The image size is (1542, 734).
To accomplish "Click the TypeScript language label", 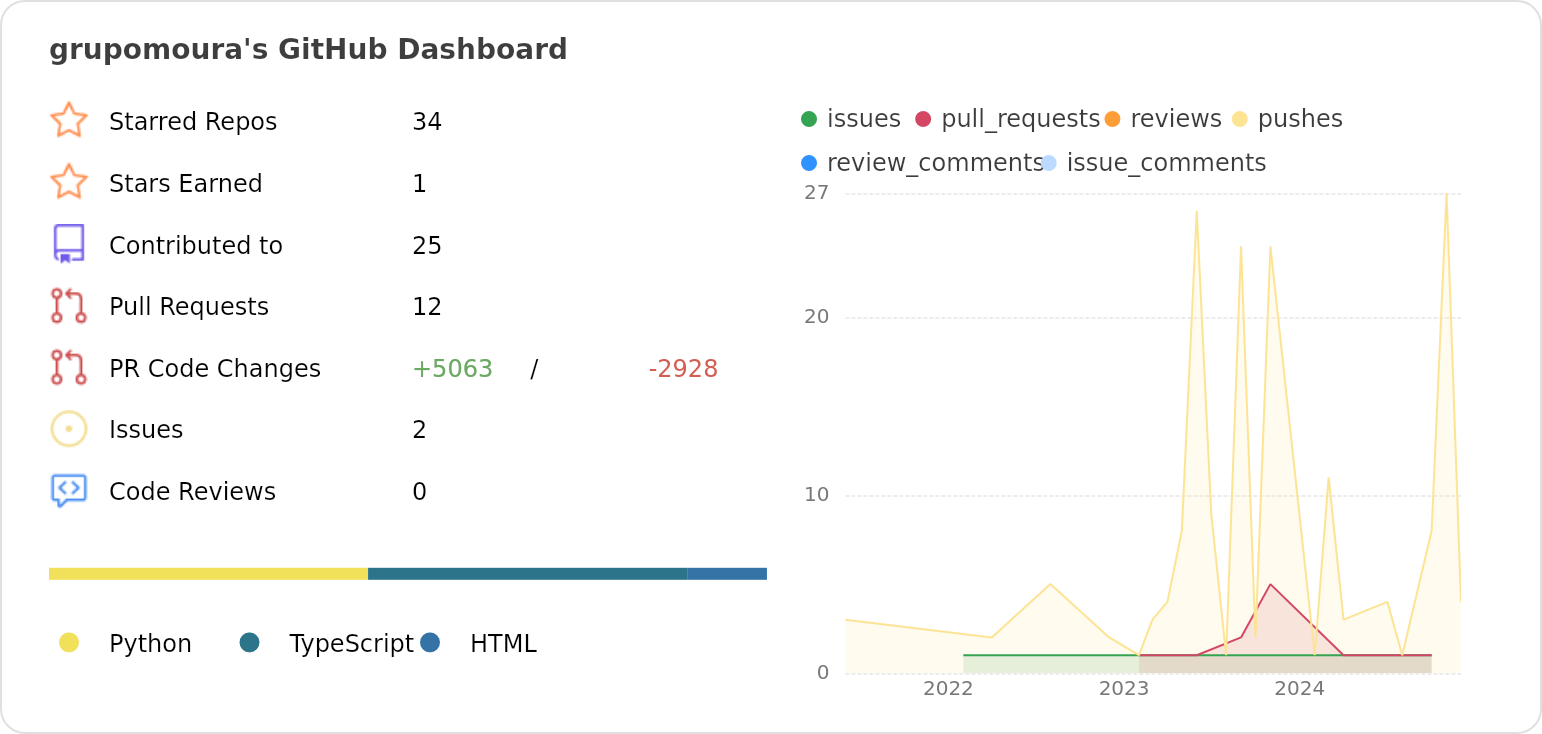I will click(351, 644).
